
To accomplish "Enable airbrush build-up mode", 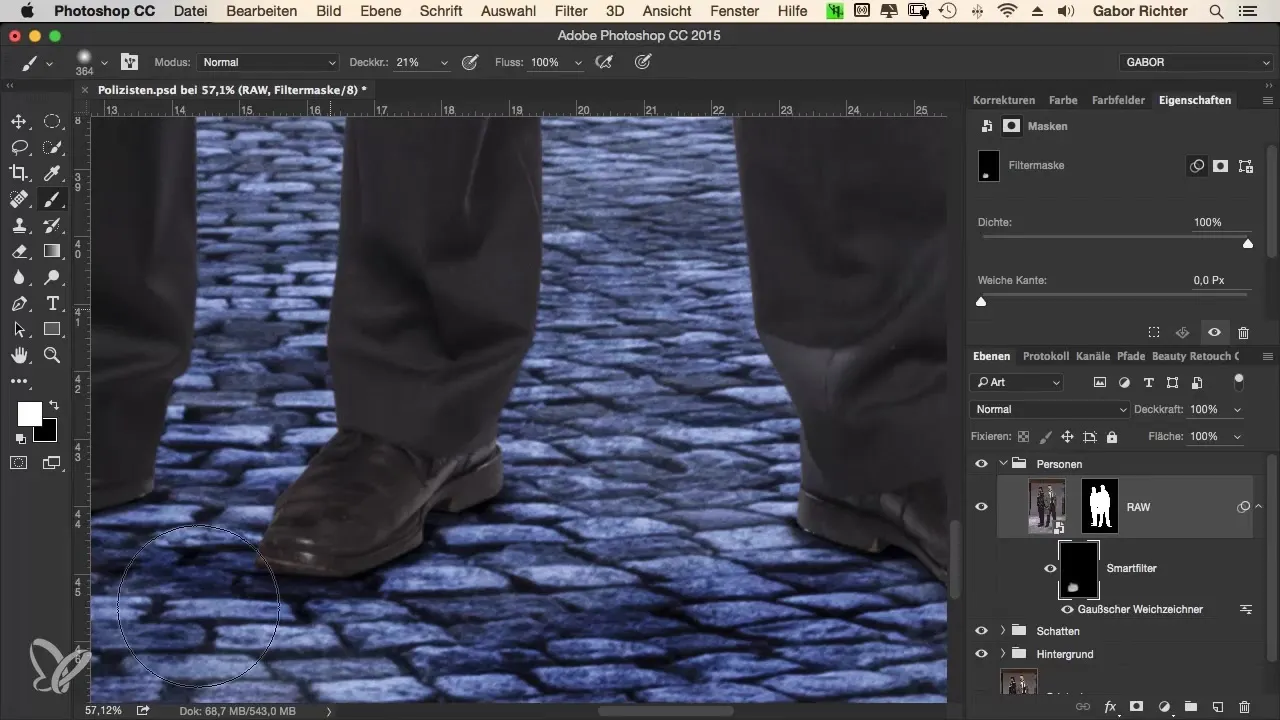I will [x=603, y=62].
